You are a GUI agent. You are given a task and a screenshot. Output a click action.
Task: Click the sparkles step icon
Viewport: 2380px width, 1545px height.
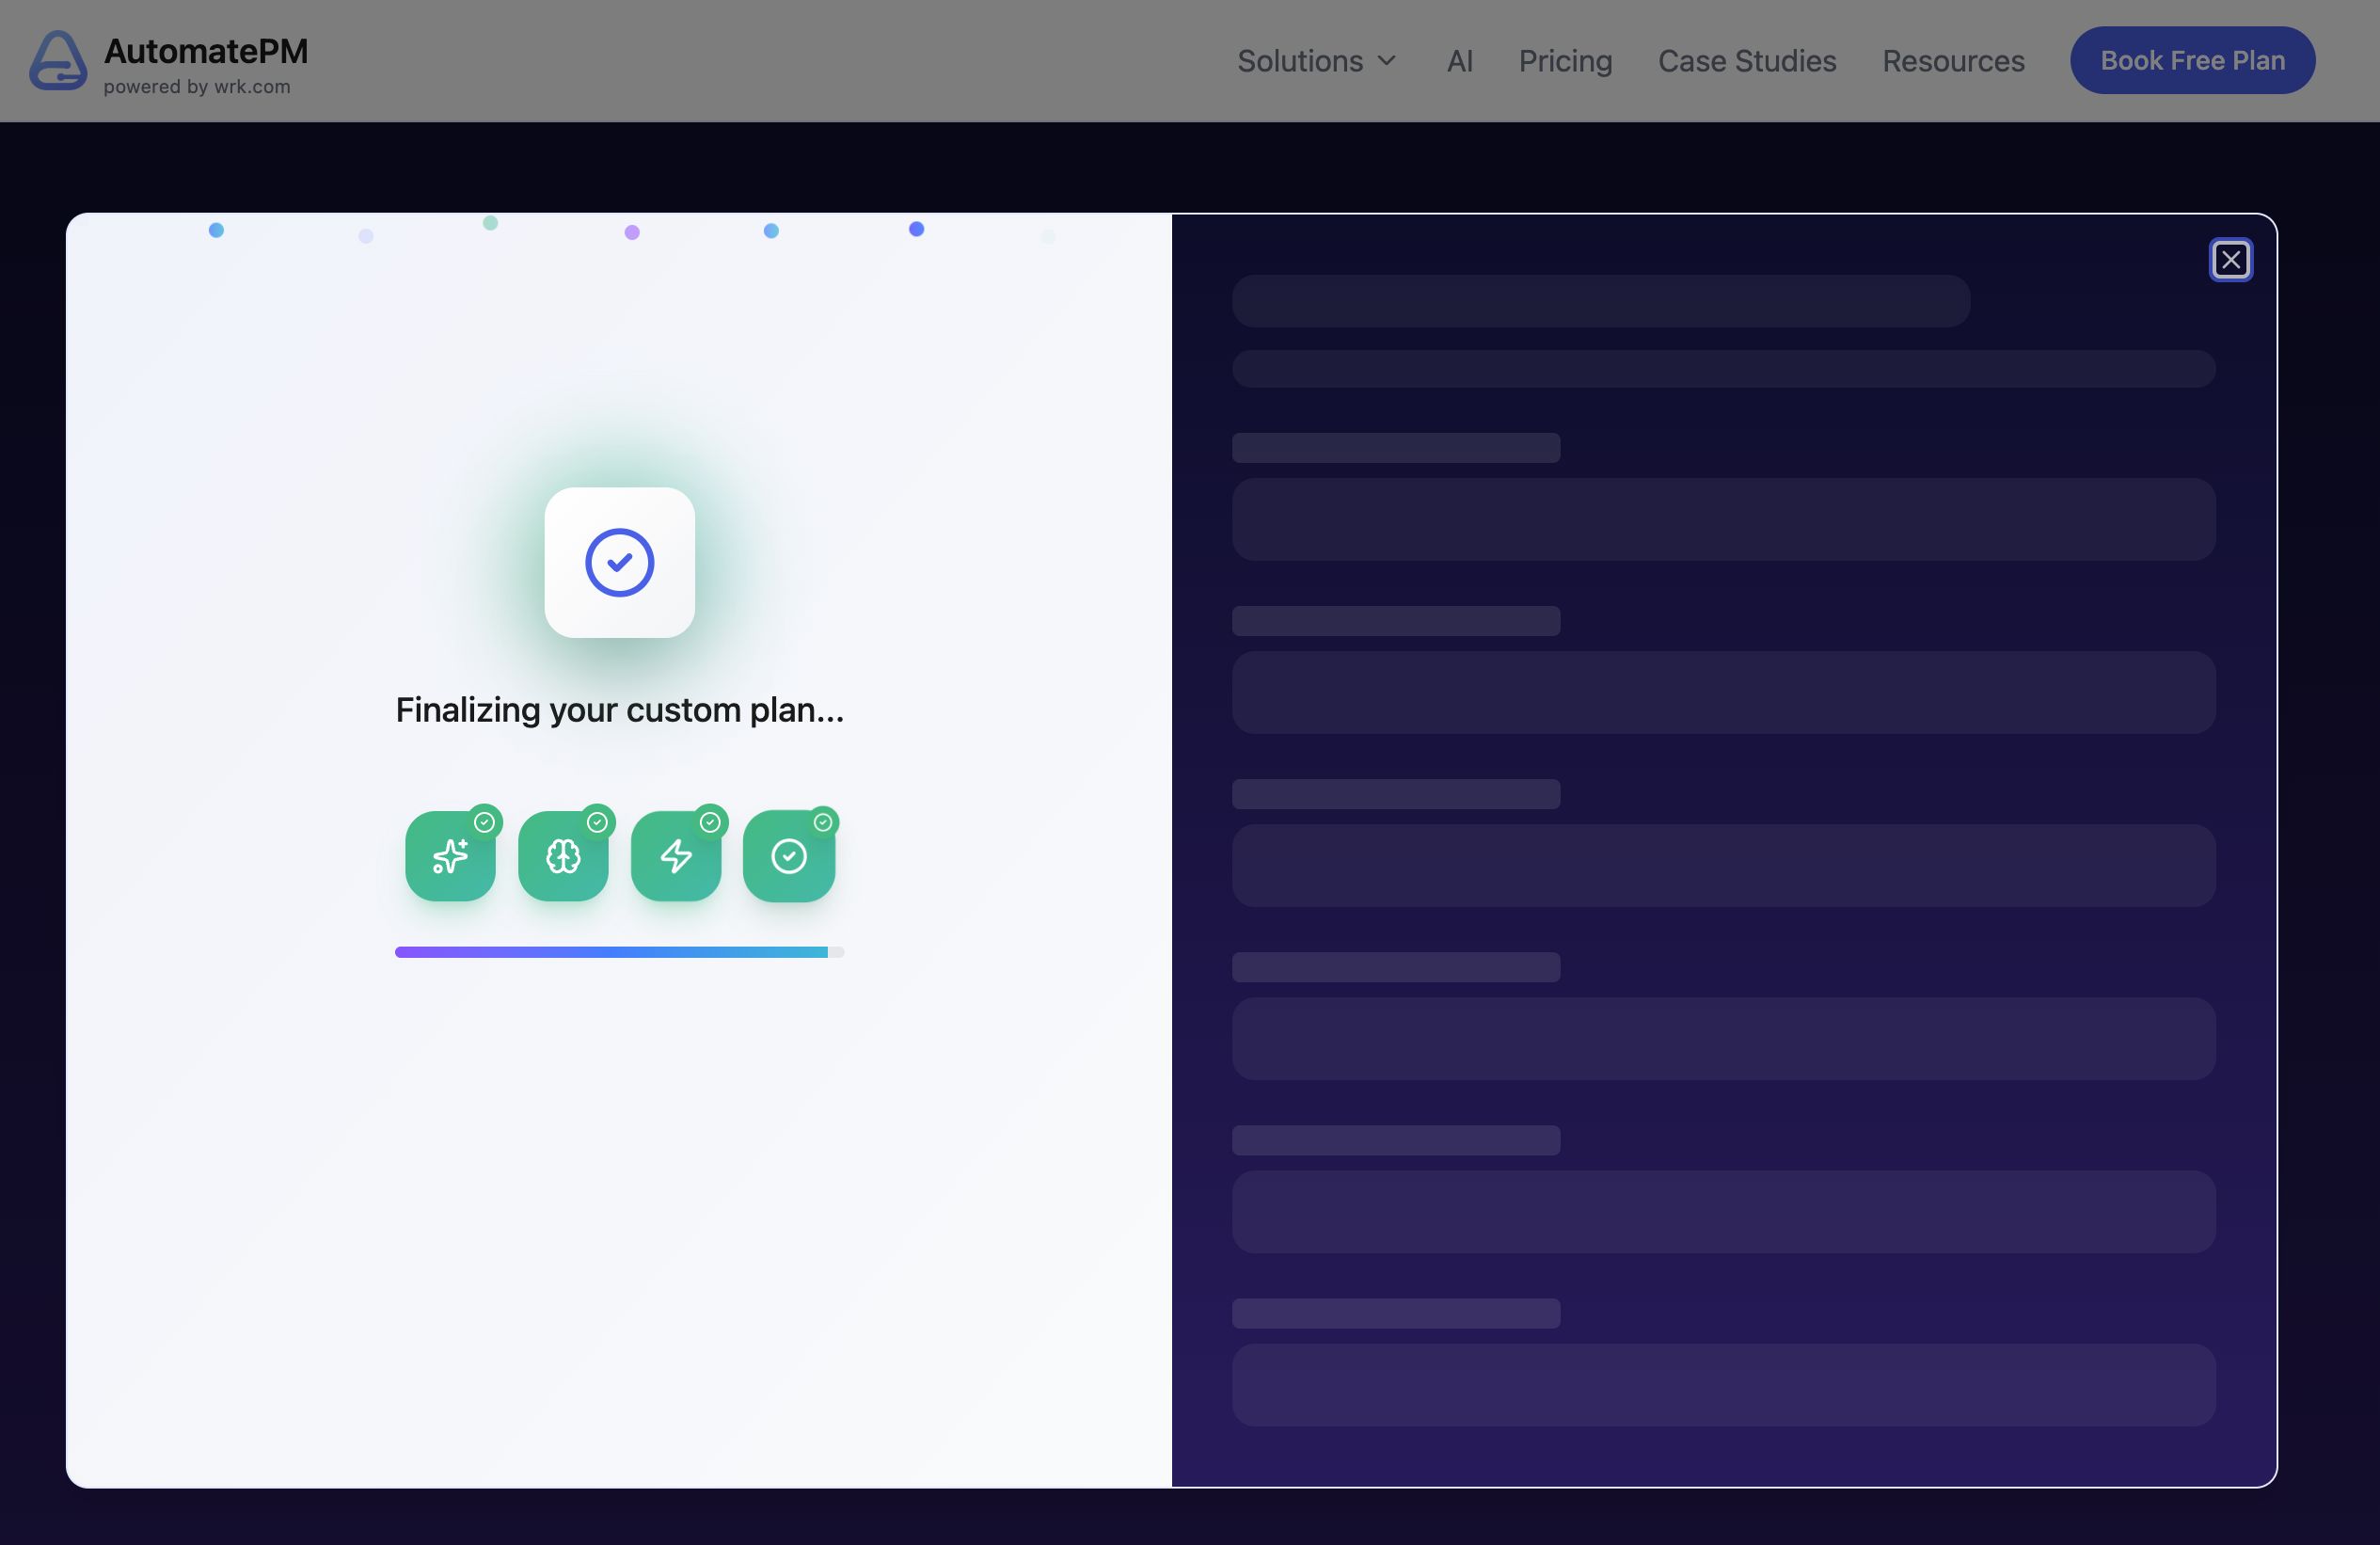pos(450,857)
